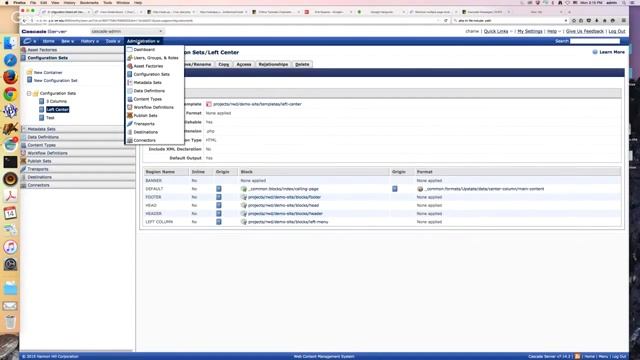Open the Cascade logo dropdown in navigation bar

tap(29, 41)
